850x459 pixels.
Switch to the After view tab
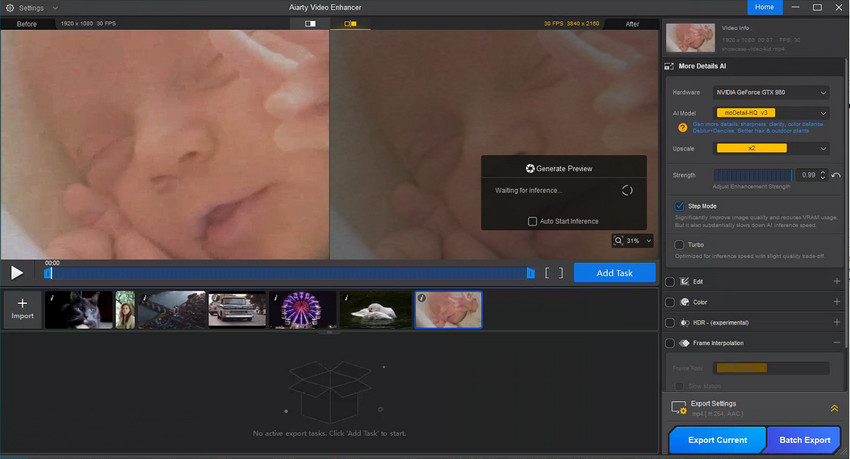click(632, 24)
